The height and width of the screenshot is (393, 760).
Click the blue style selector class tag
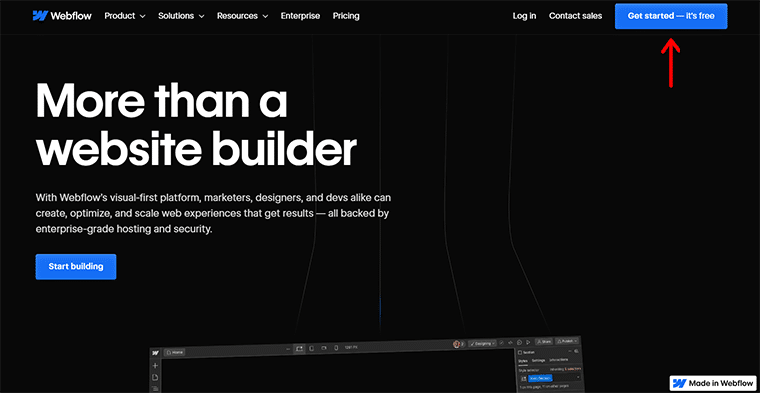540,378
